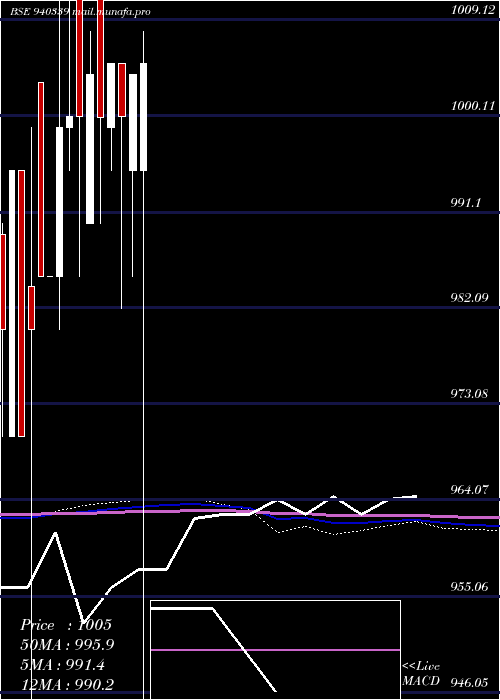Click the <<Live MACD label

(x=421, y=674)
